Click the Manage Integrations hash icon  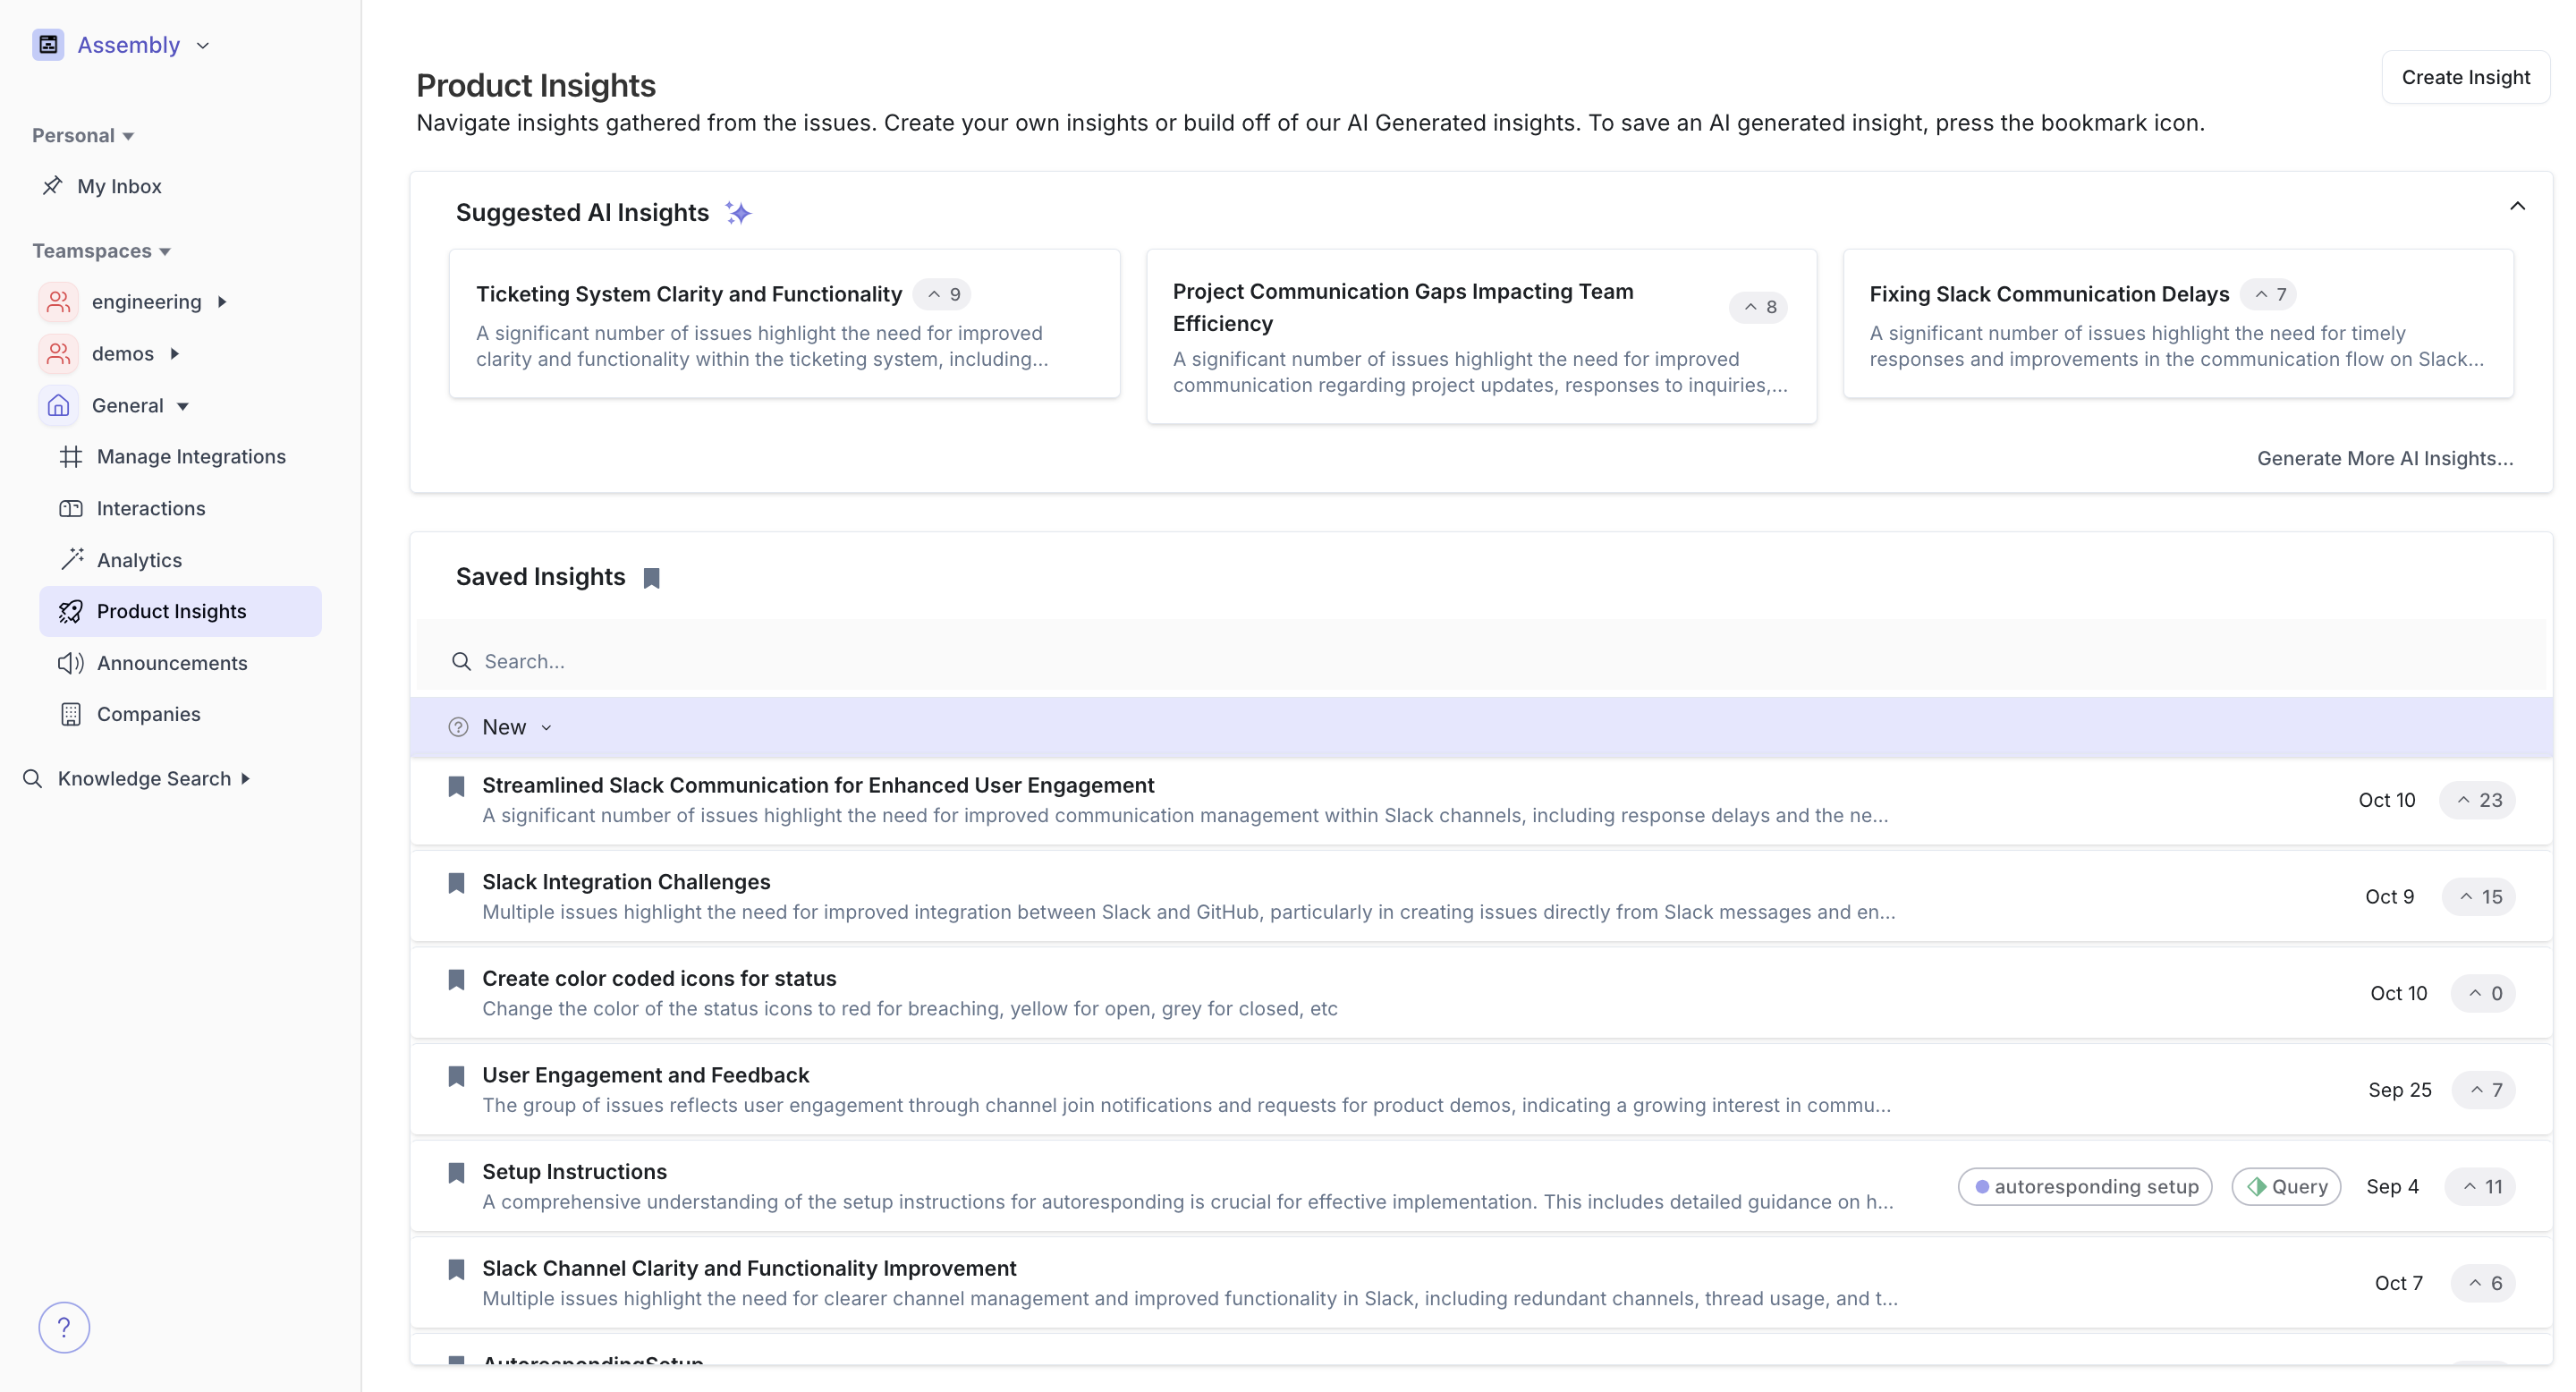[70, 457]
